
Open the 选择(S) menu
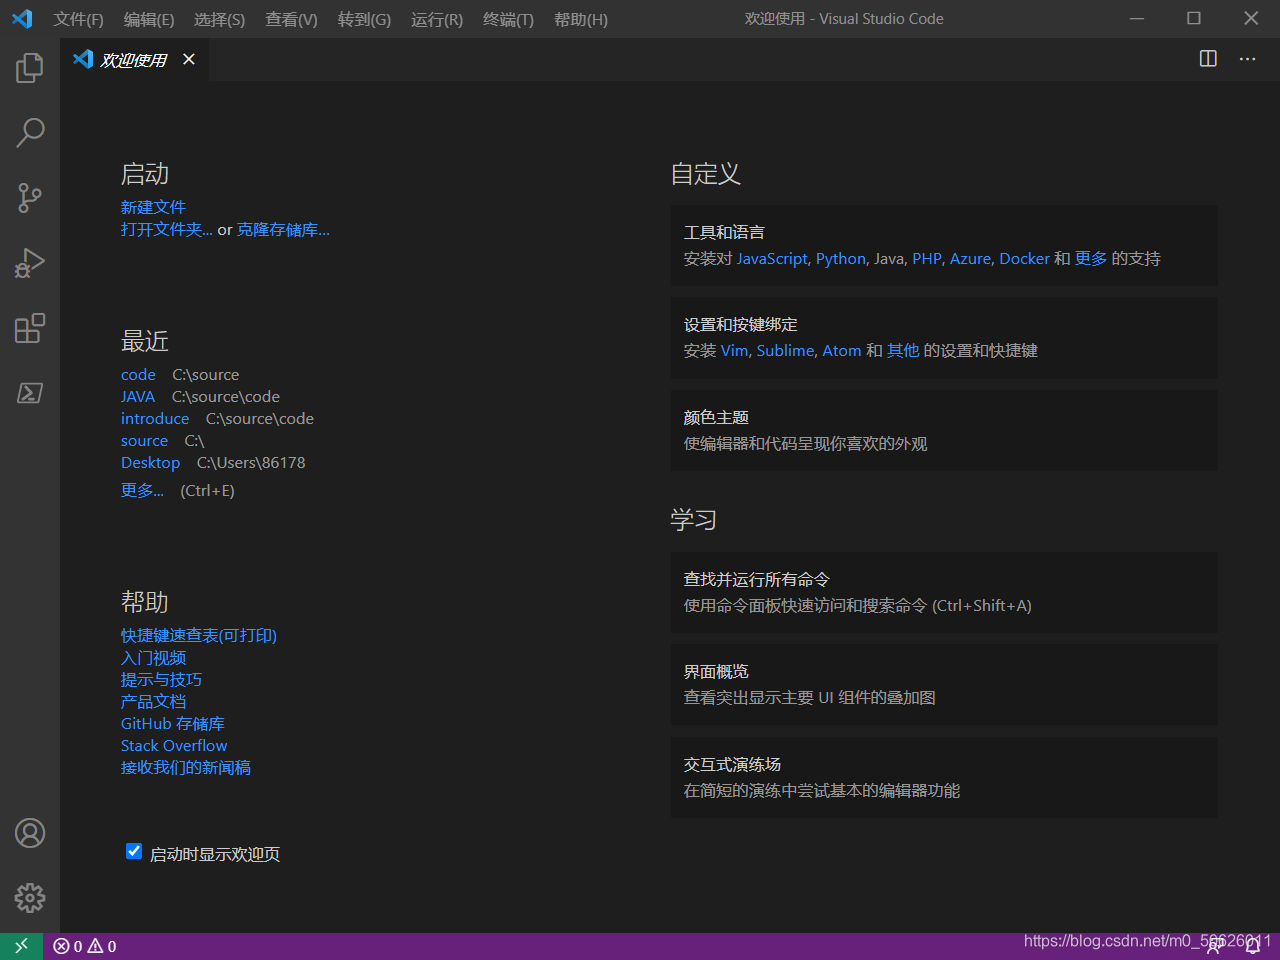(x=219, y=19)
